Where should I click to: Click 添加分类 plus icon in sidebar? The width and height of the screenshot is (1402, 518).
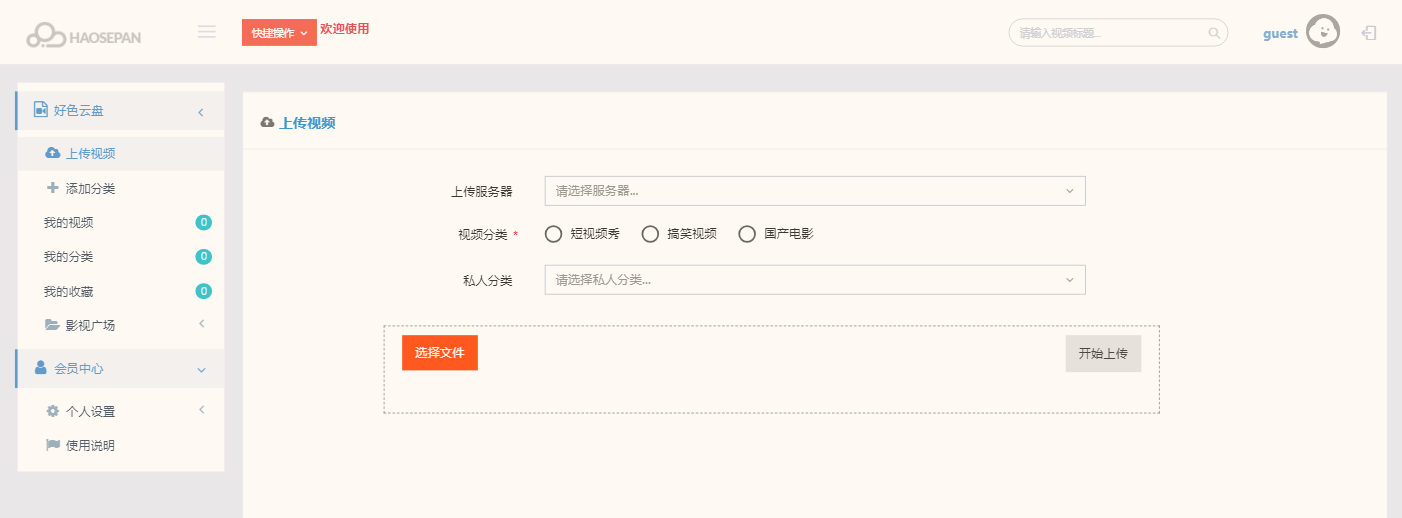pos(53,188)
